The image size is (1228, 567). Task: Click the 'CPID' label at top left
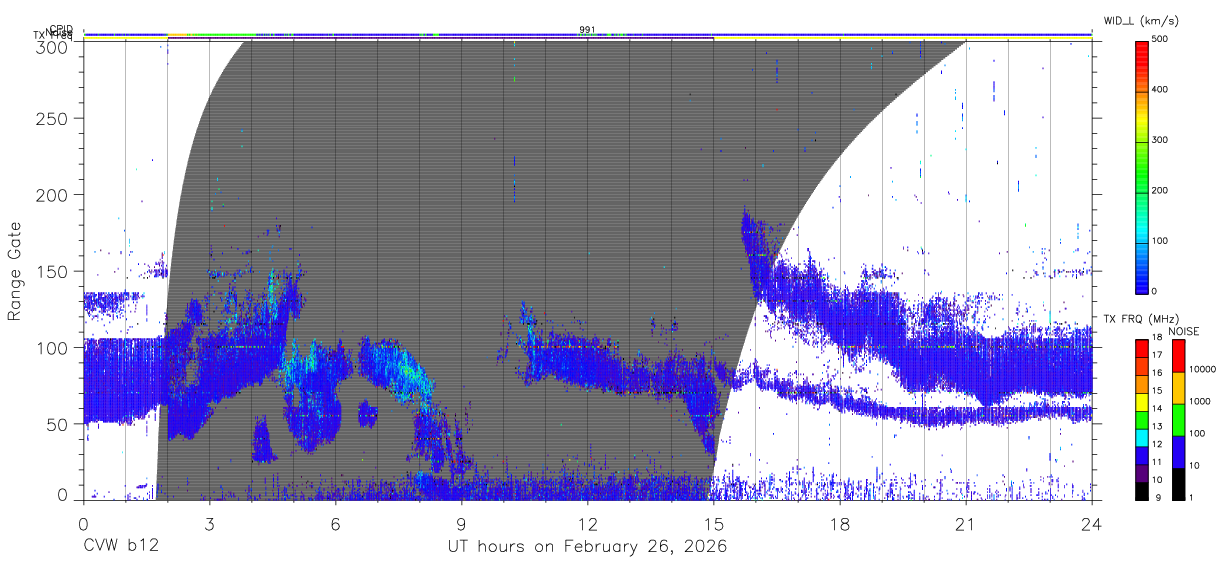tap(61, 30)
